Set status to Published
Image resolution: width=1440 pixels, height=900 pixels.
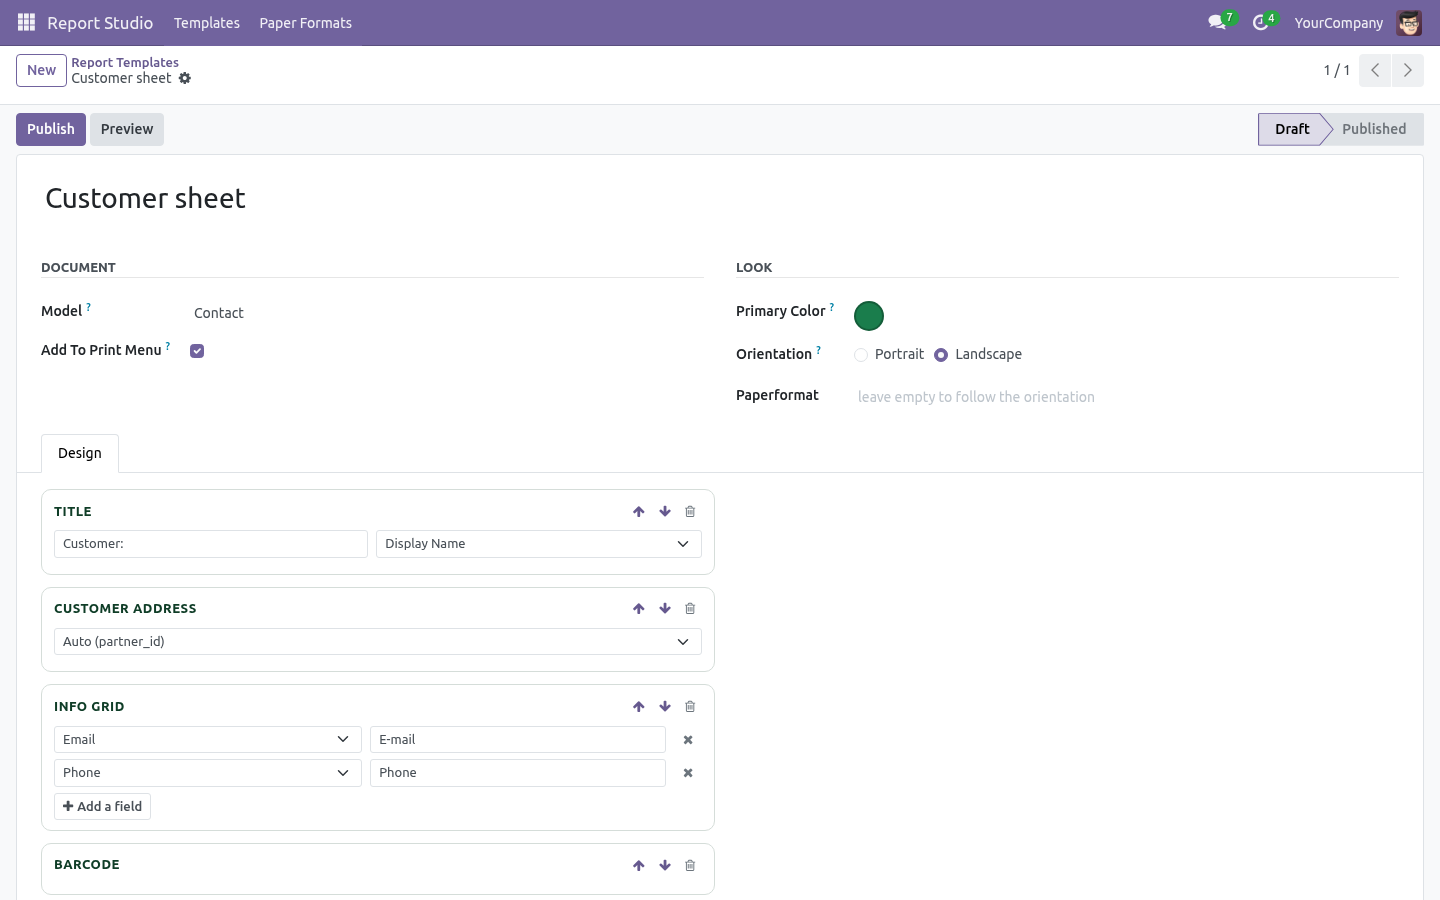tap(1374, 129)
